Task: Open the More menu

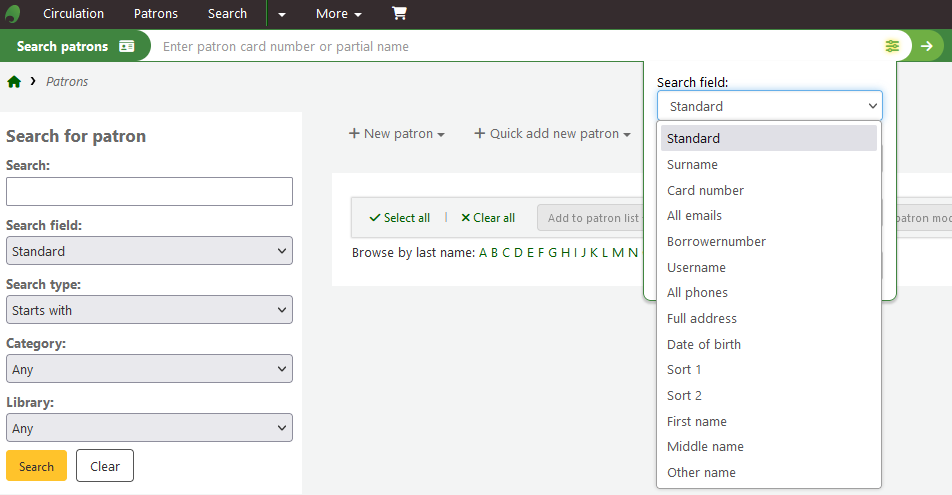Action: (x=338, y=14)
